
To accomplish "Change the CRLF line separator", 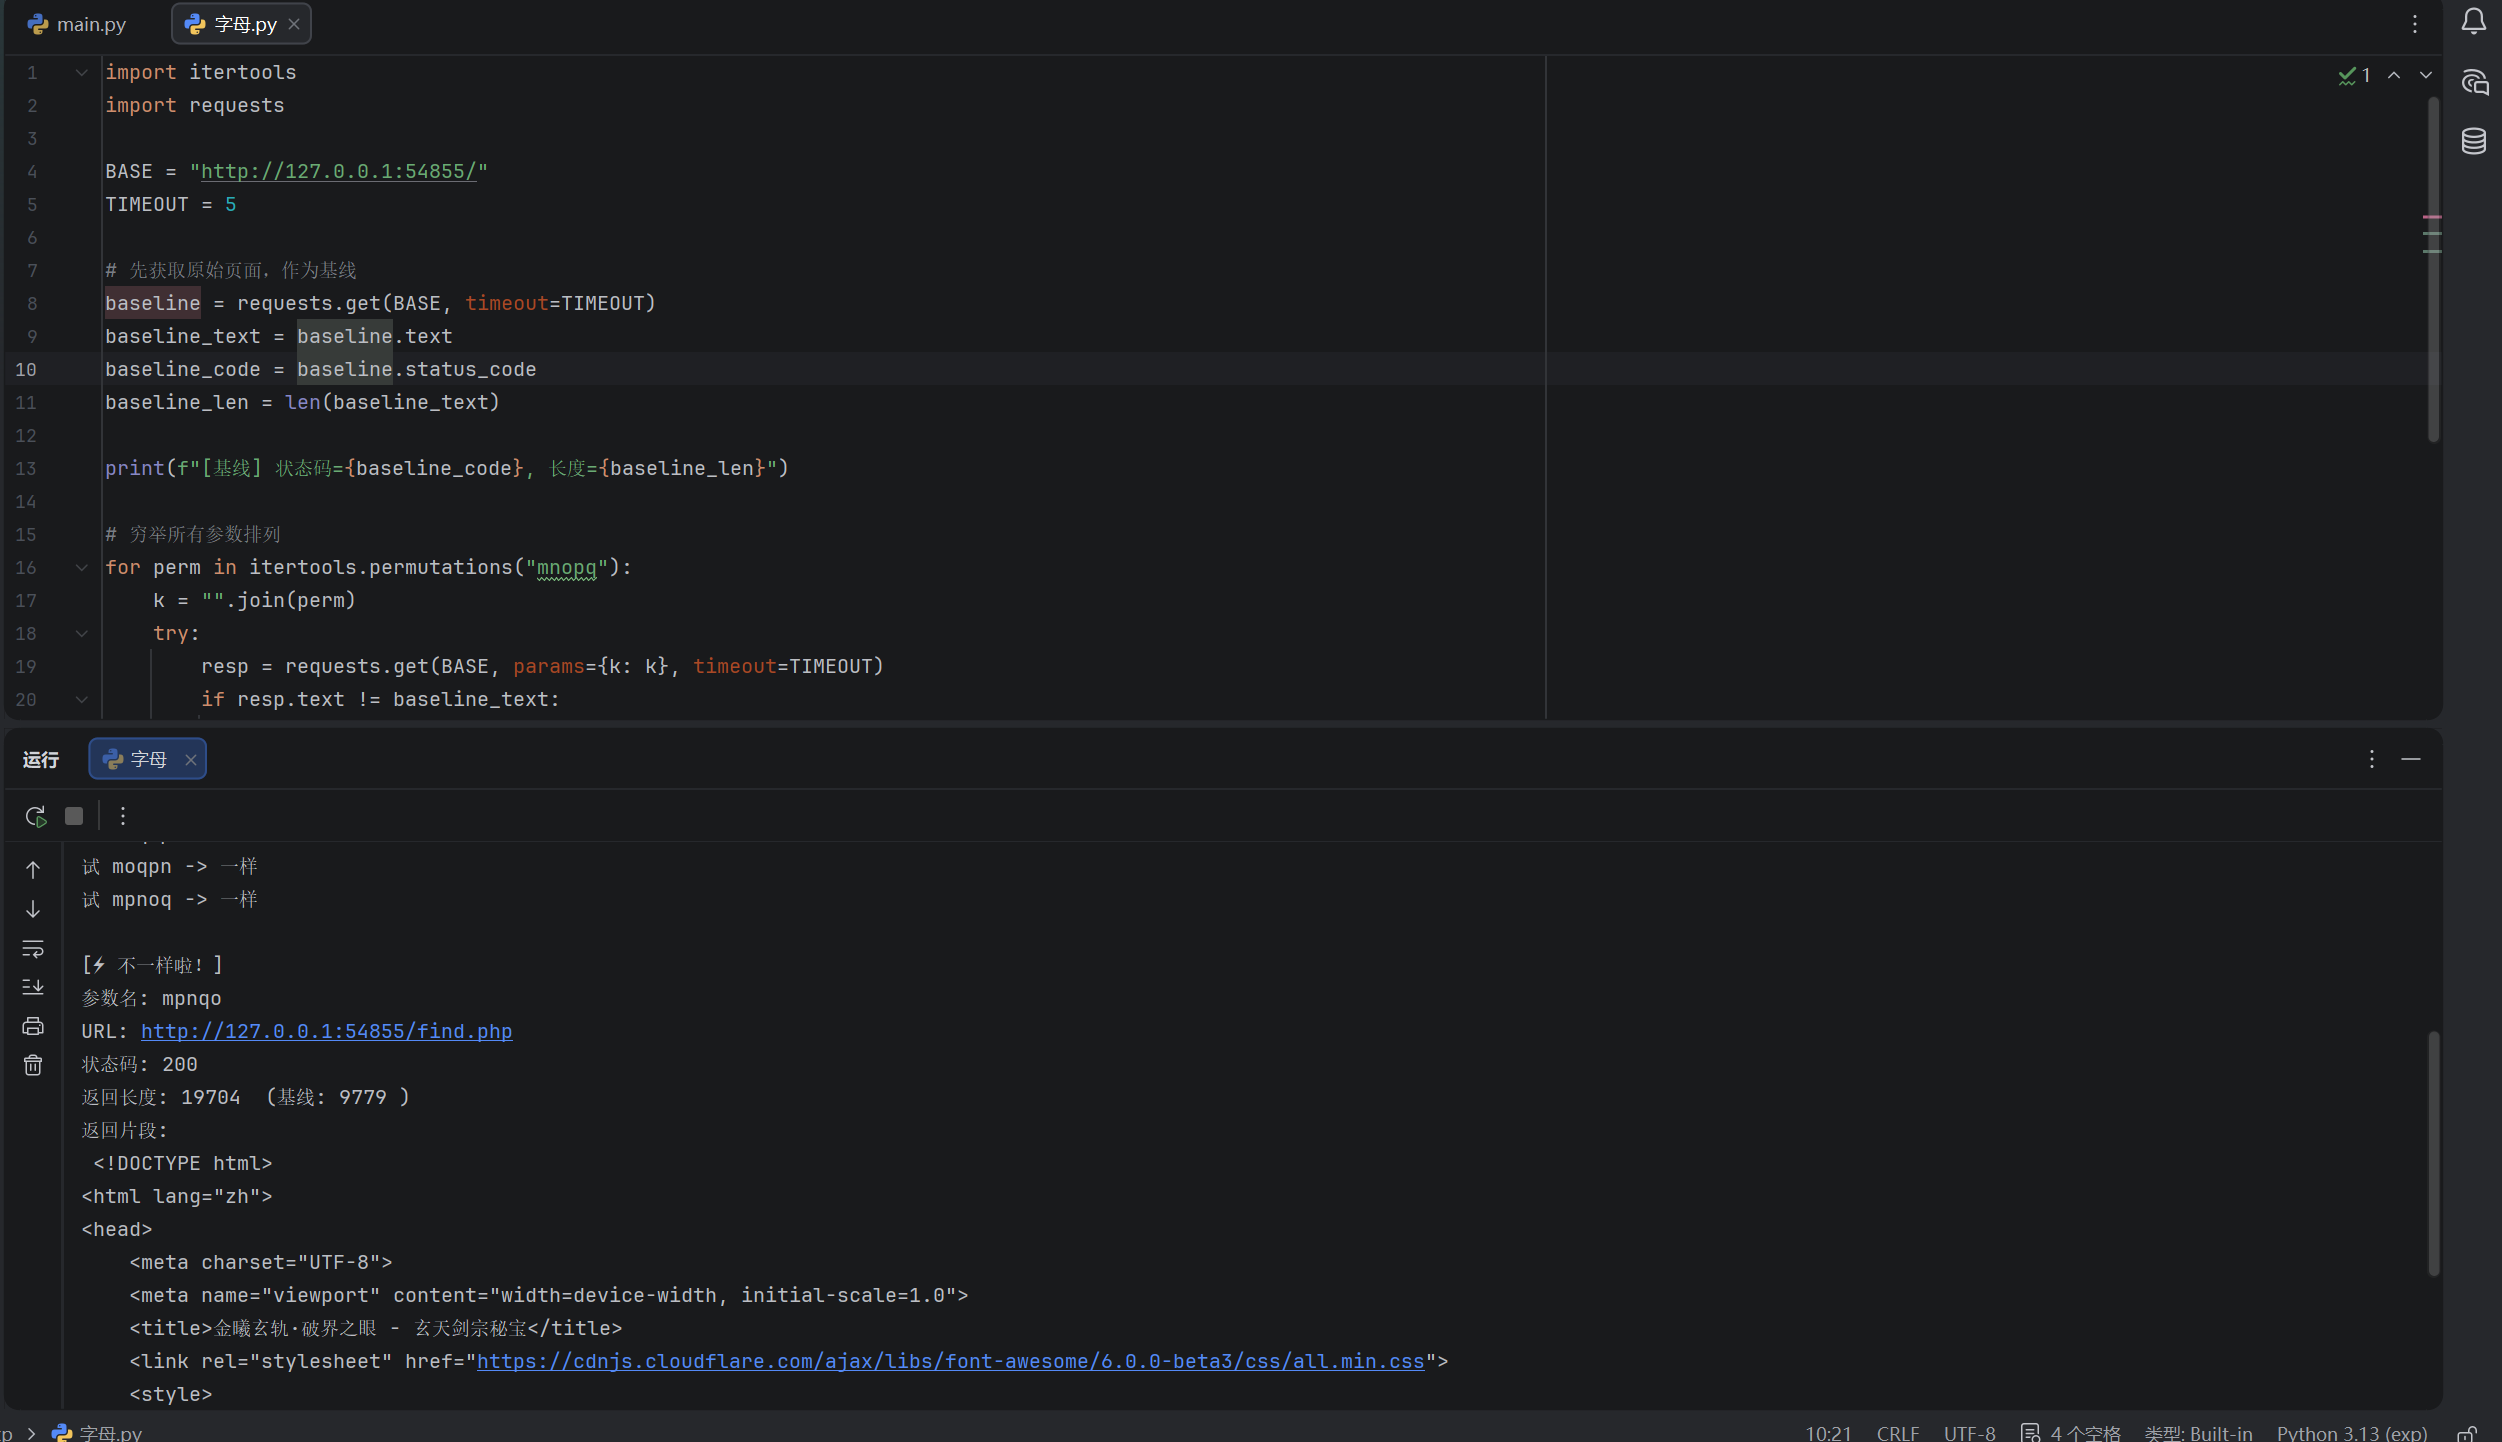I will point(1897,1432).
